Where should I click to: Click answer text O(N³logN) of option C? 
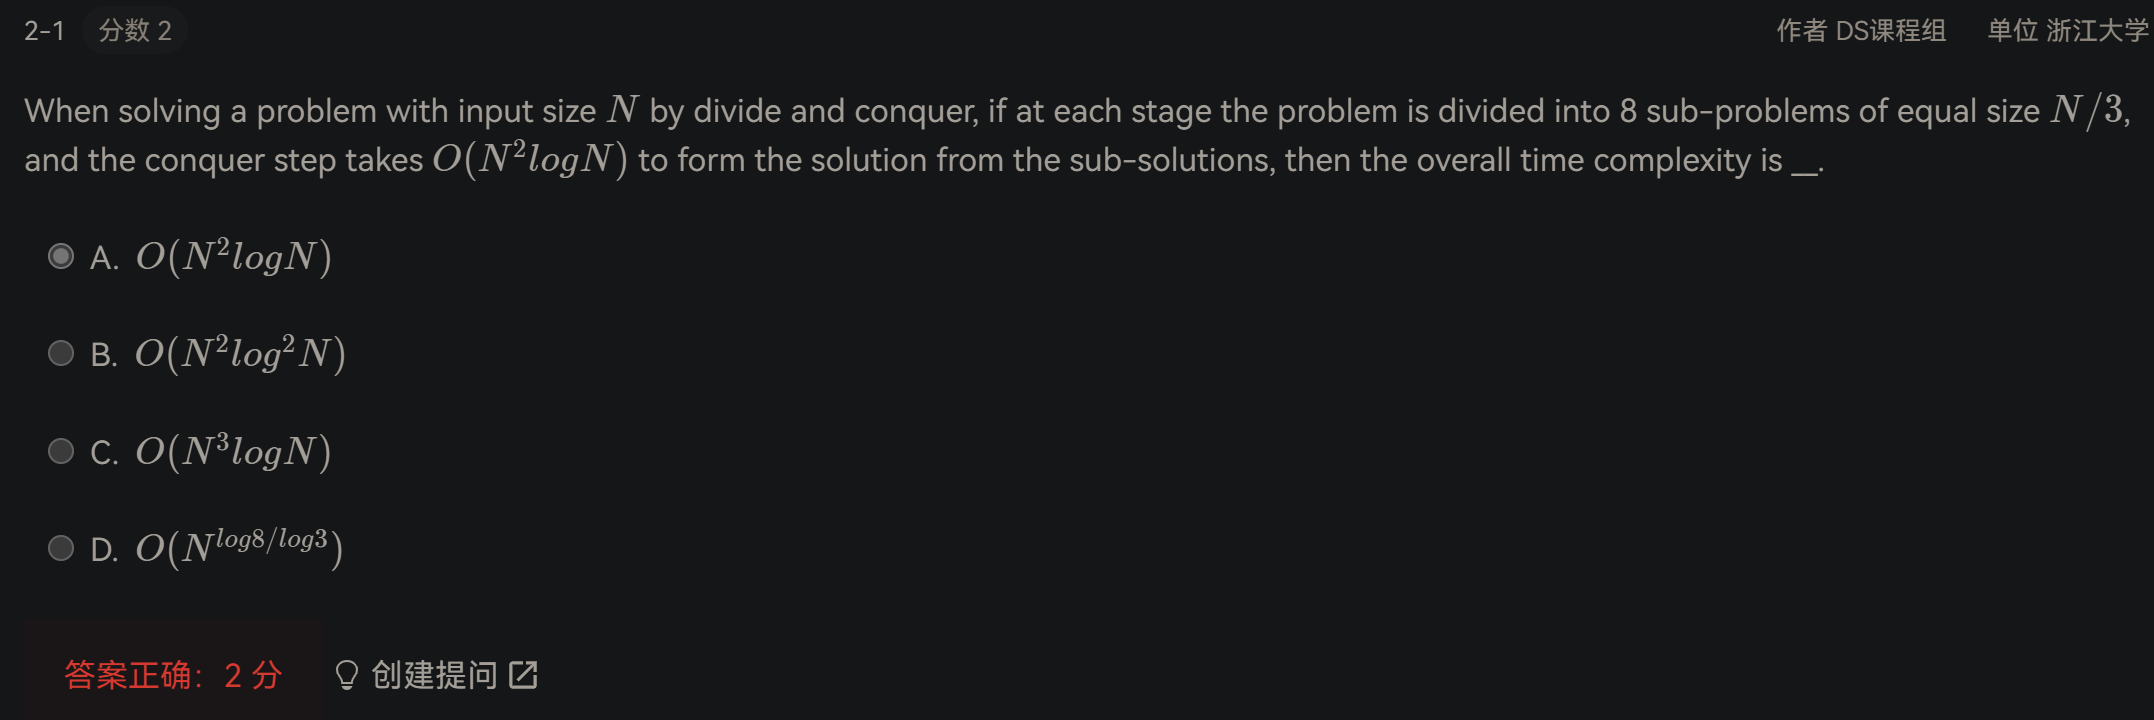pos(234,451)
